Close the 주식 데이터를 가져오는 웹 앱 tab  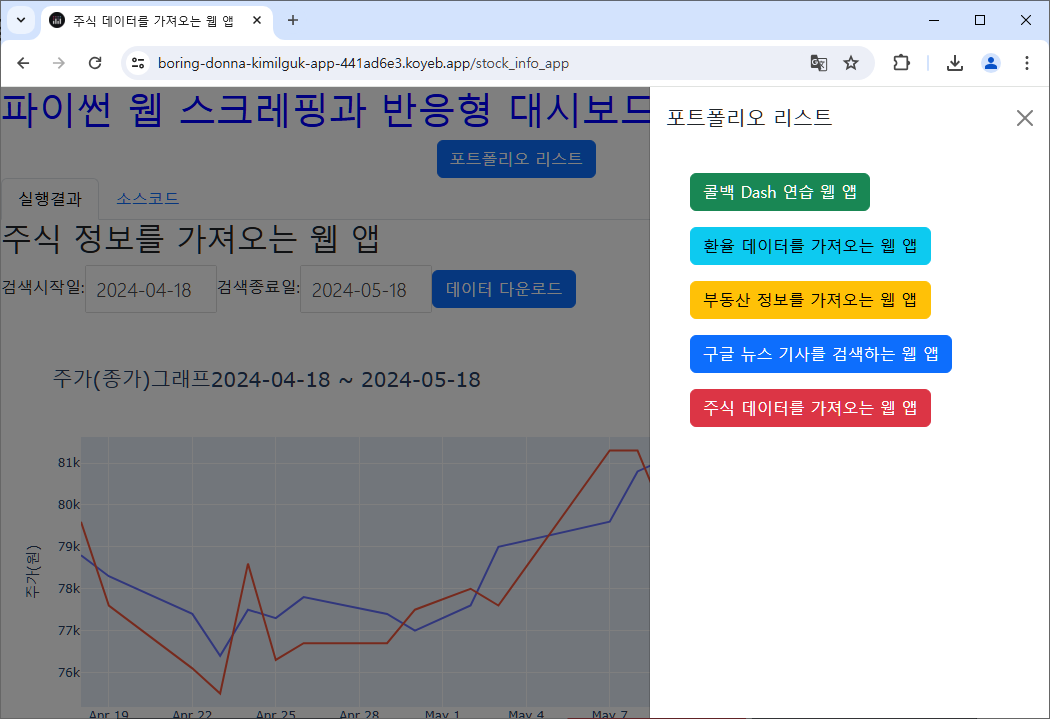tap(256, 20)
